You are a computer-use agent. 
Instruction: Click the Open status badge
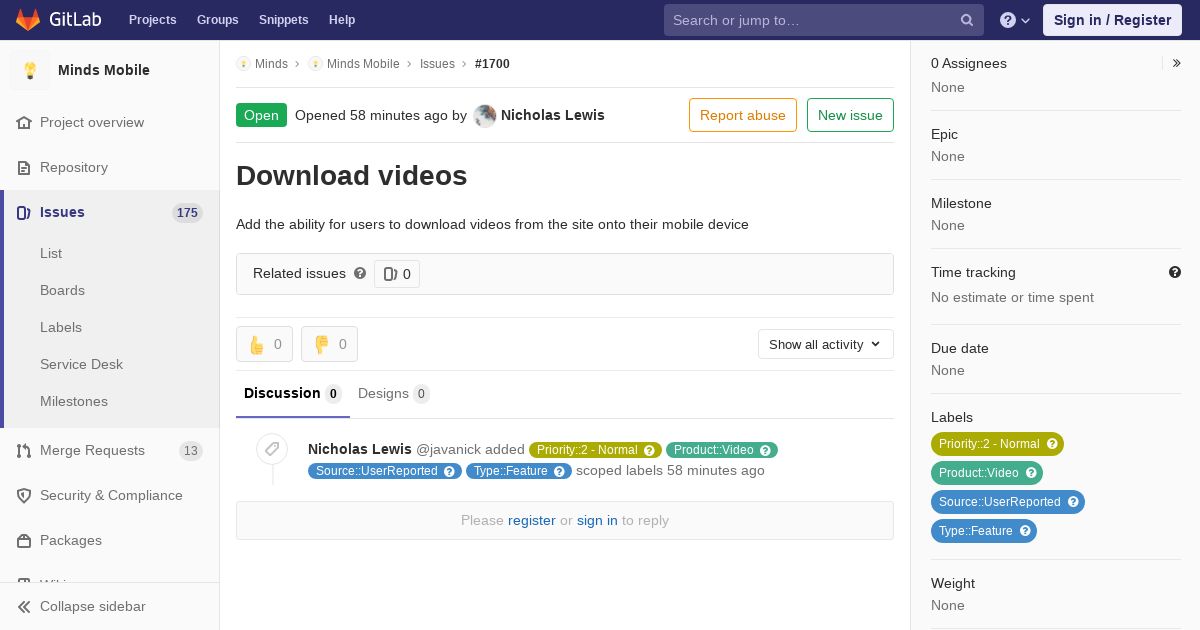tap(261, 115)
